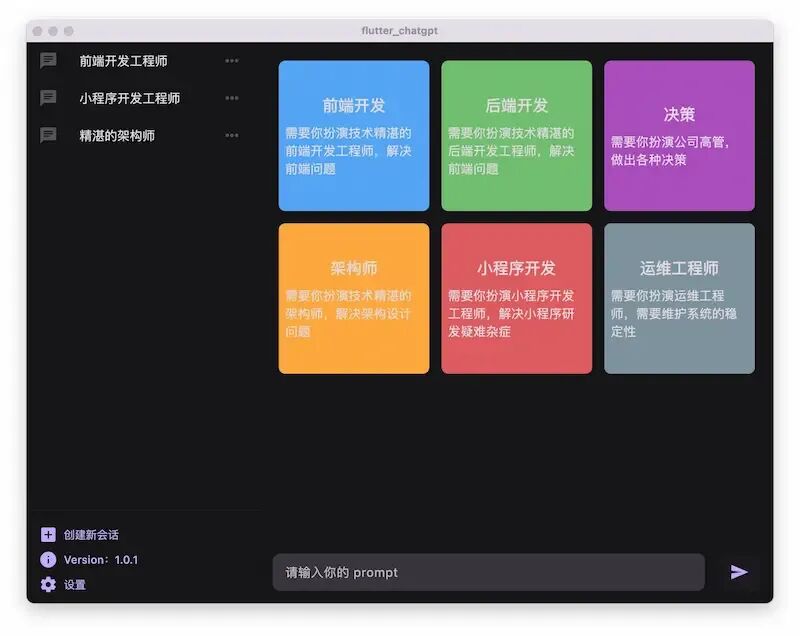Click the chat icon beside 前端开发工程师
The width and height of the screenshot is (800, 636).
click(48, 61)
